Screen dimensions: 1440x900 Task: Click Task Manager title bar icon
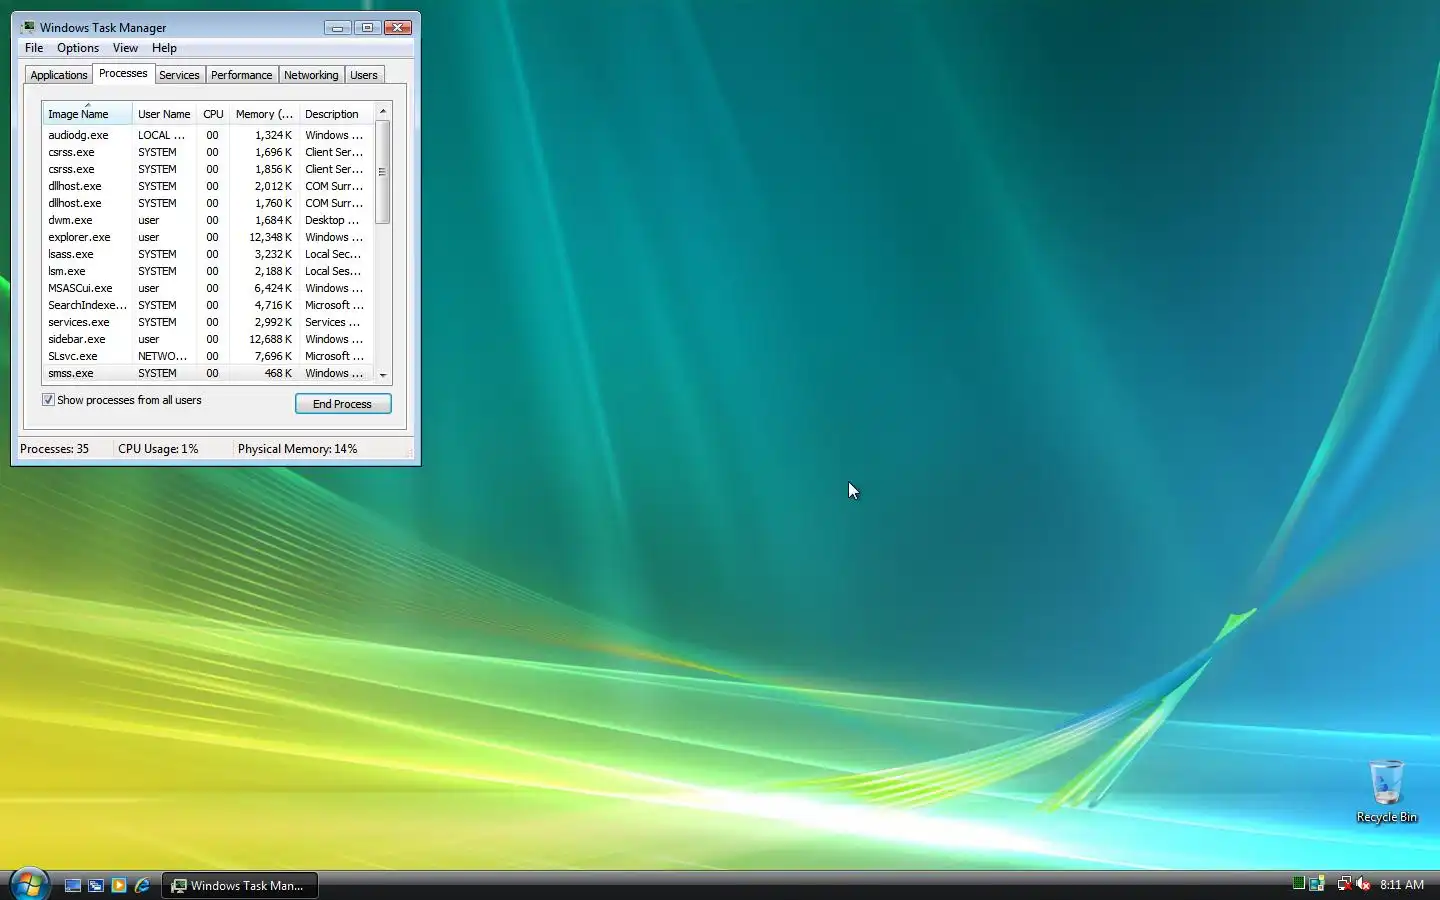pyautogui.click(x=27, y=27)
